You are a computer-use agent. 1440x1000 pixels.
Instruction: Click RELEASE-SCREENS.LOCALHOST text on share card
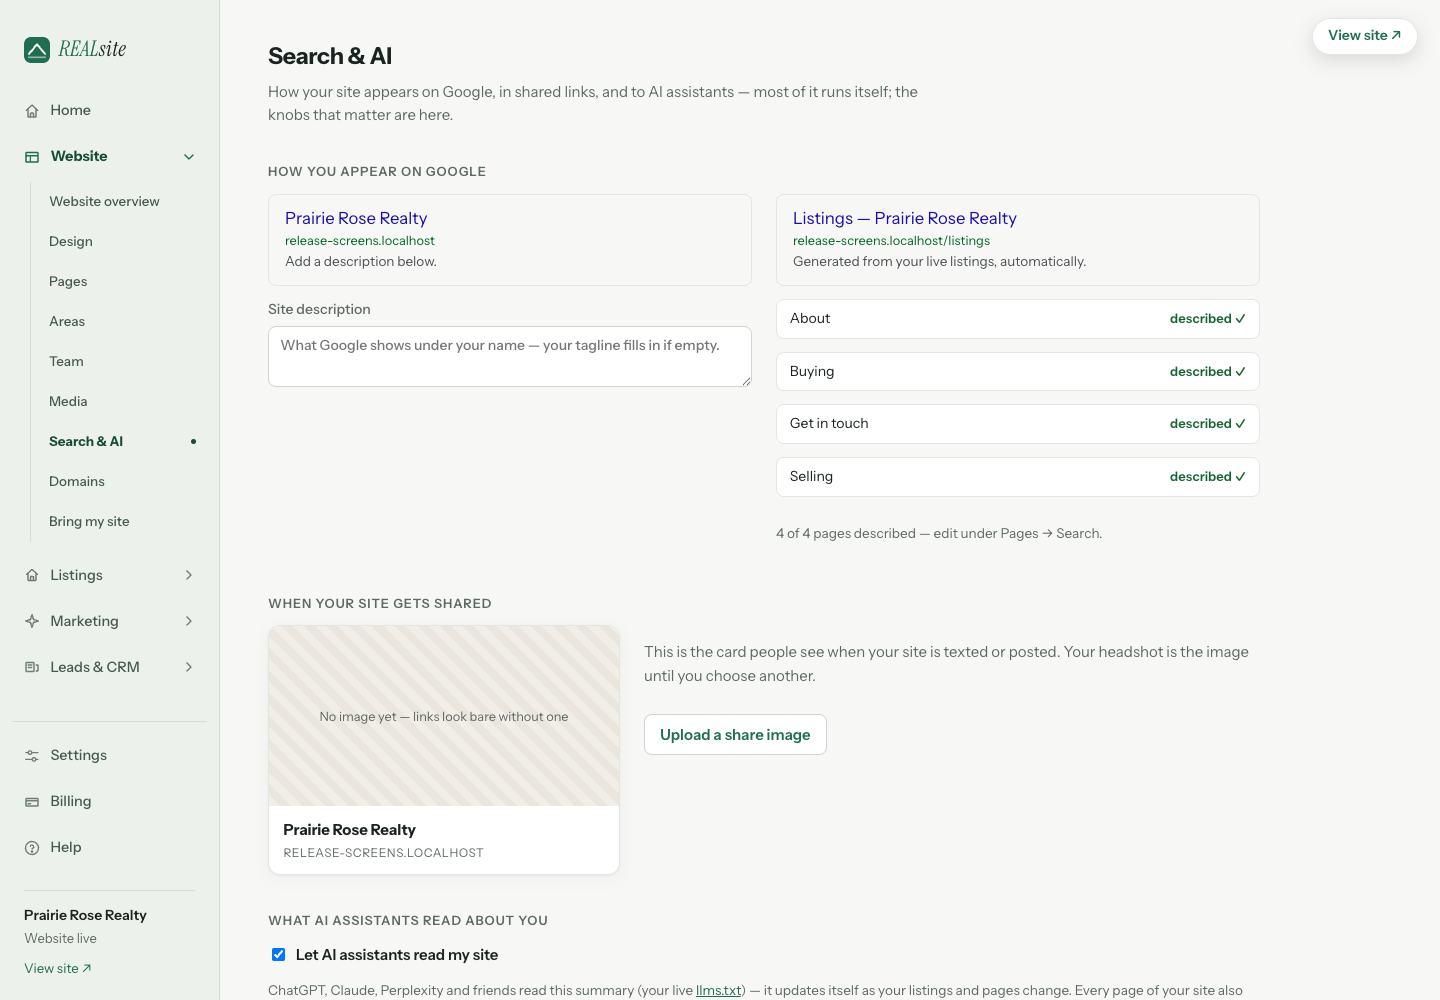point(383,853)
